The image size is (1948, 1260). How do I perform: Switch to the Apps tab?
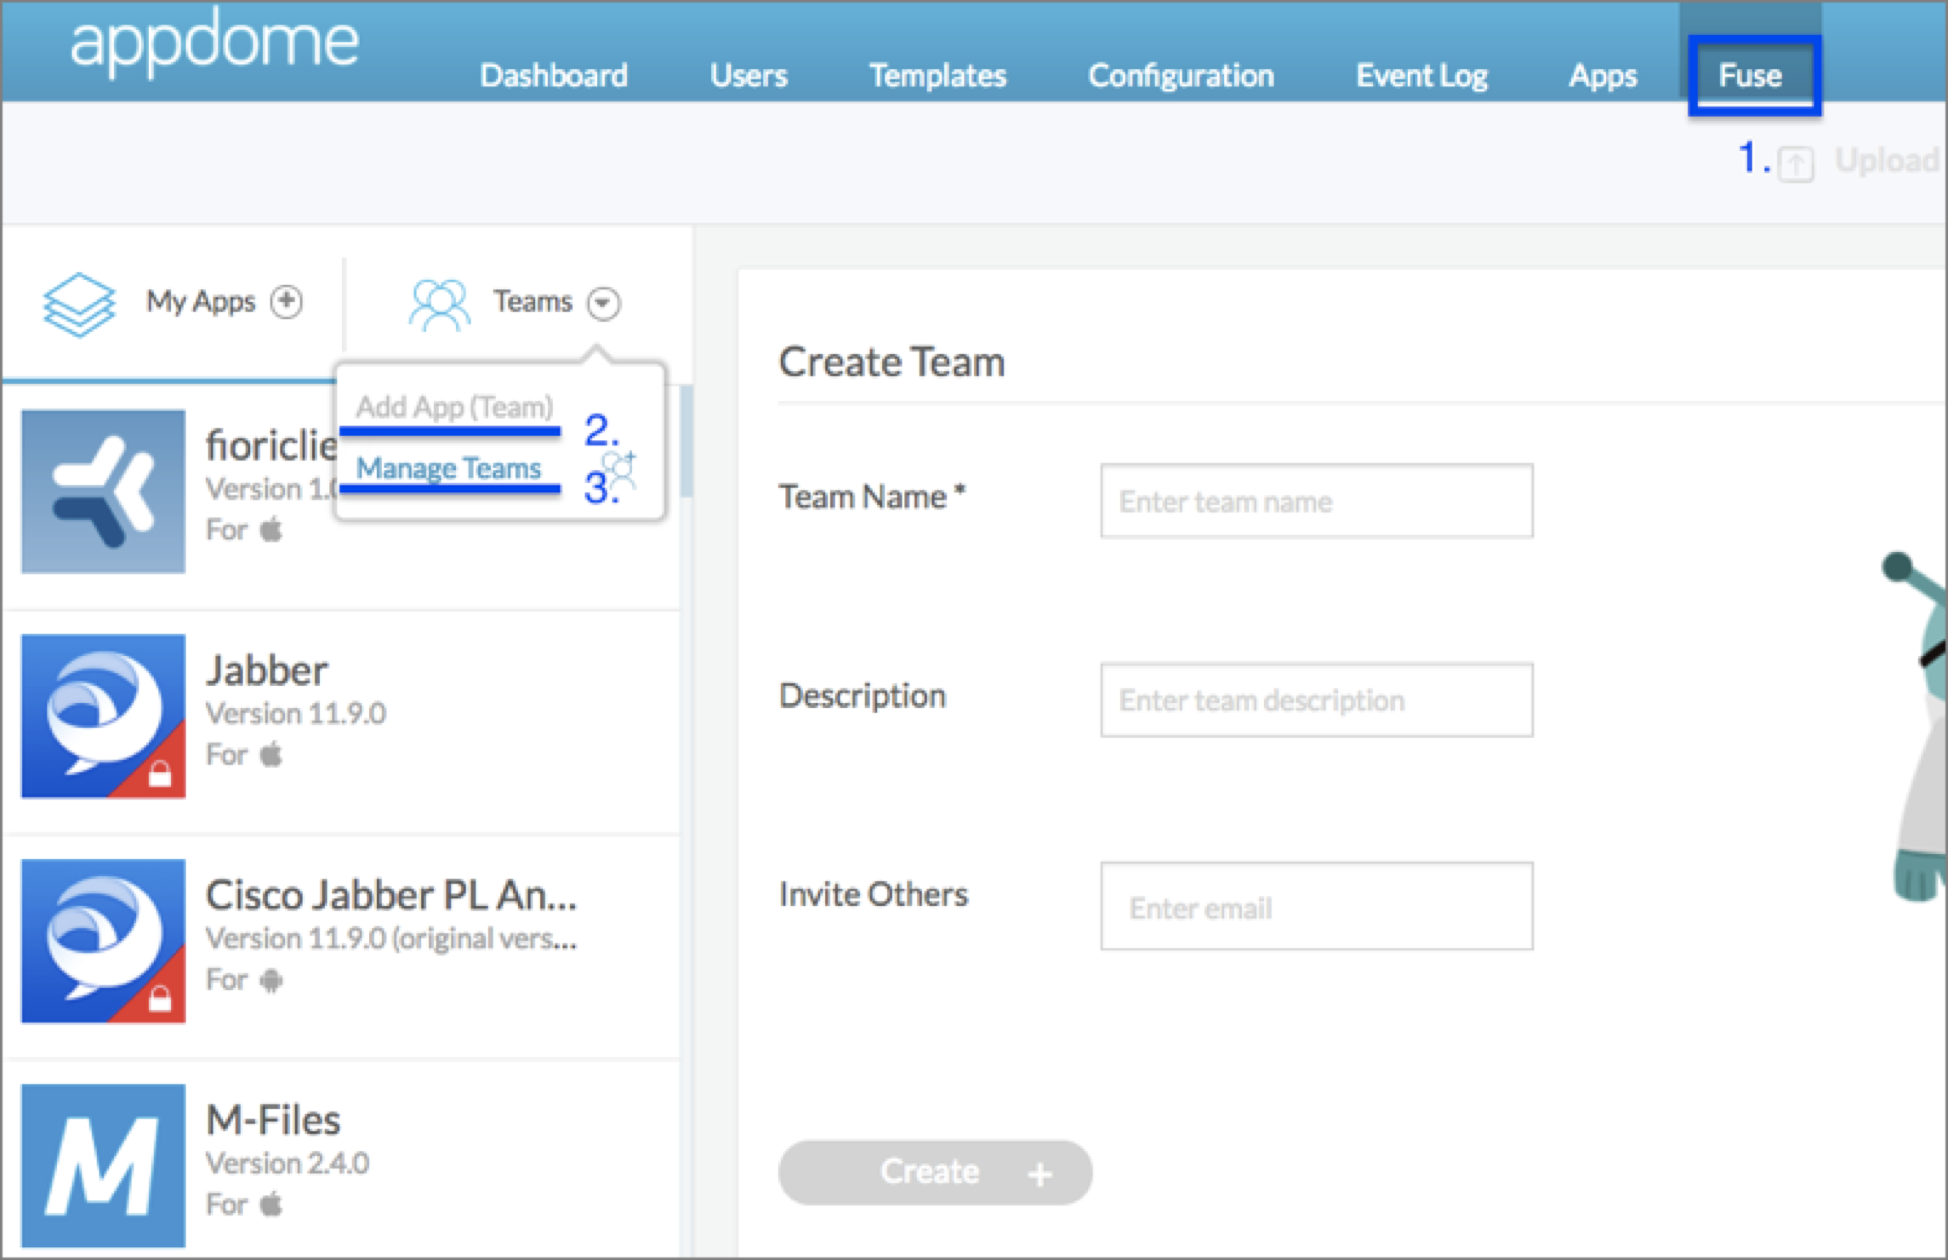click(x=1603, y=75)
